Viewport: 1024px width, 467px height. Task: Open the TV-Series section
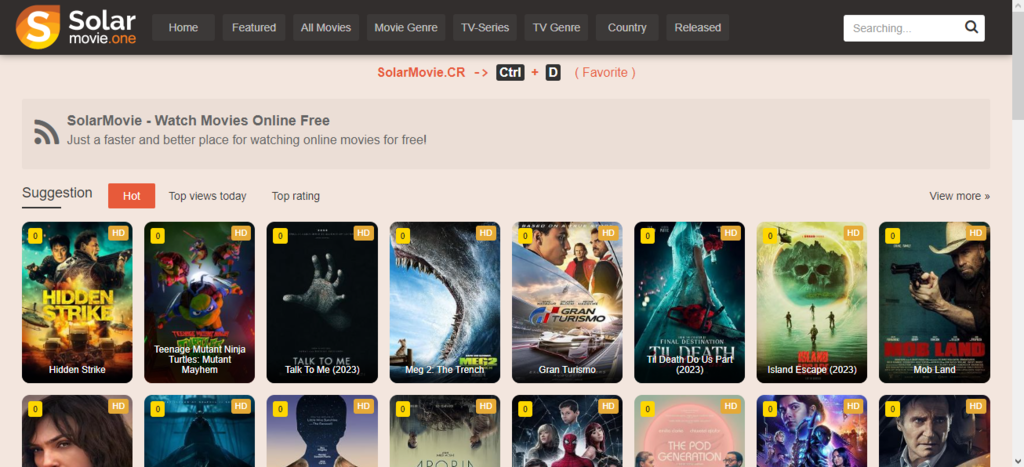pyautogui.click(x=485, y=27)
